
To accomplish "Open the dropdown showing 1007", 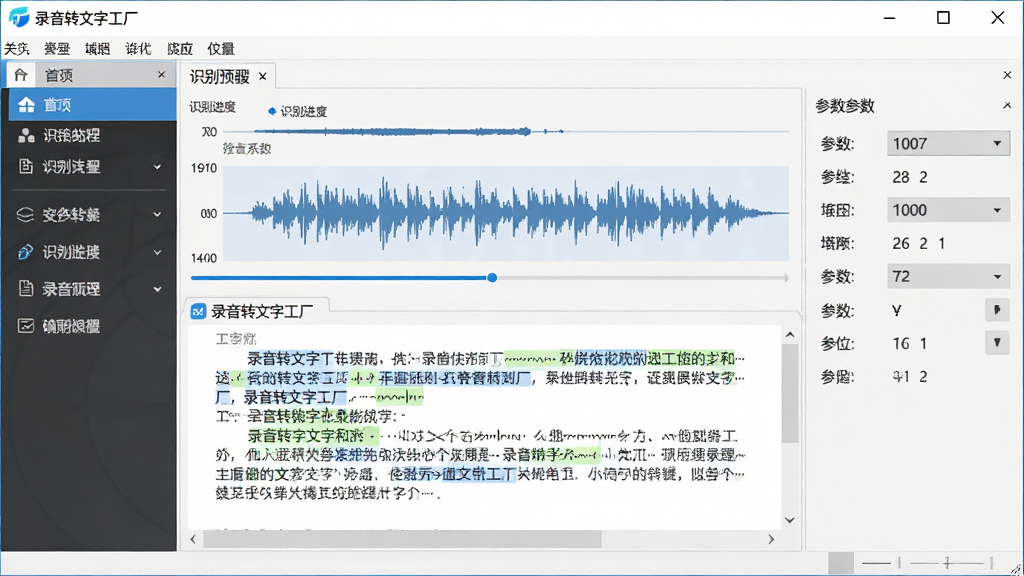I will click(948, 143).
